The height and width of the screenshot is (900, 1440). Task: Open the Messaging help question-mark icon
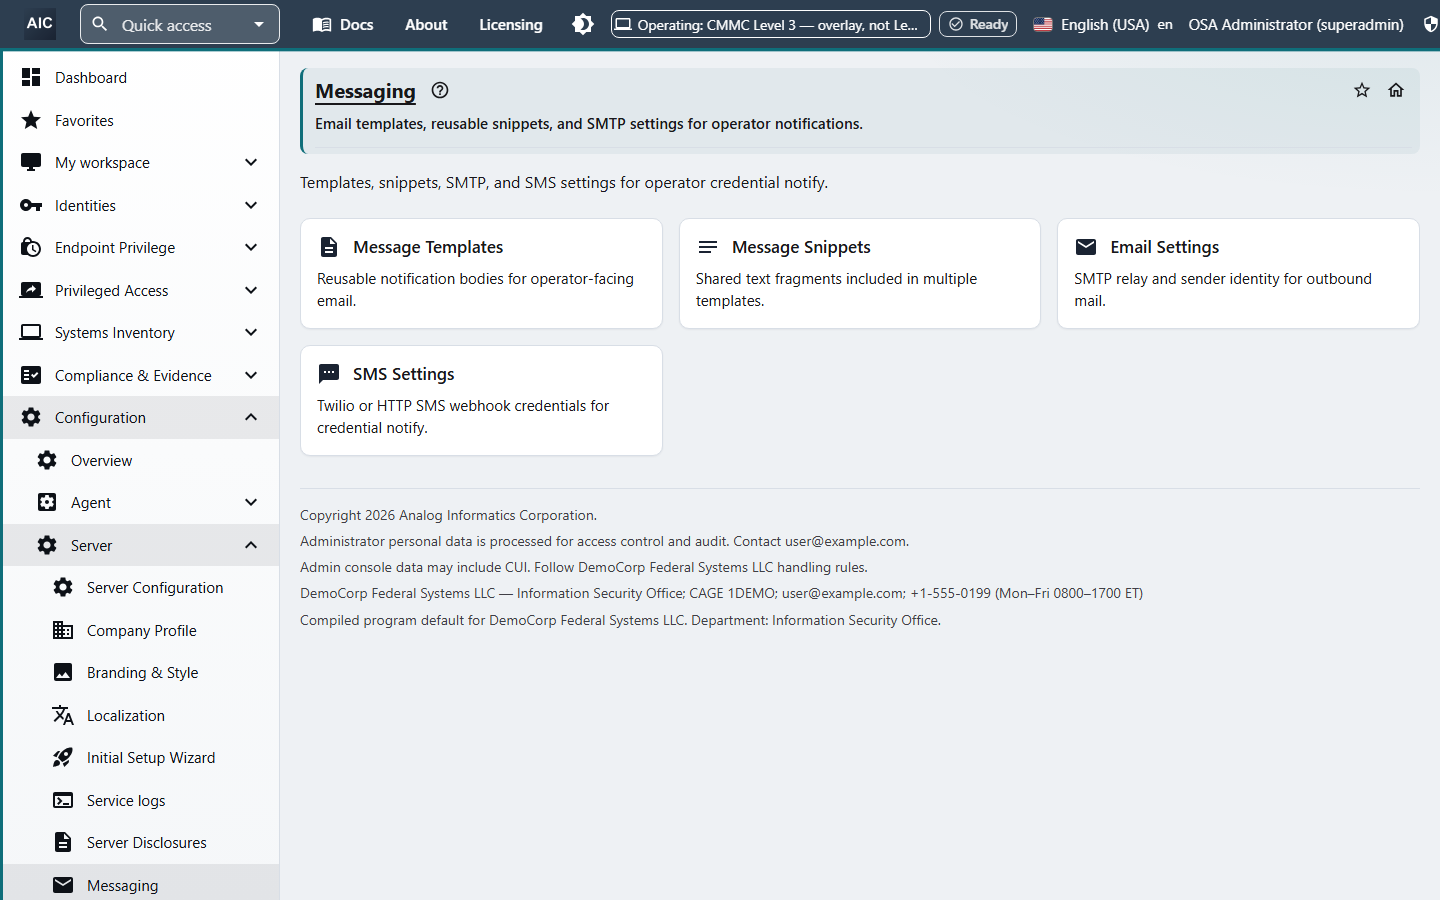click(x=440, y=90)
